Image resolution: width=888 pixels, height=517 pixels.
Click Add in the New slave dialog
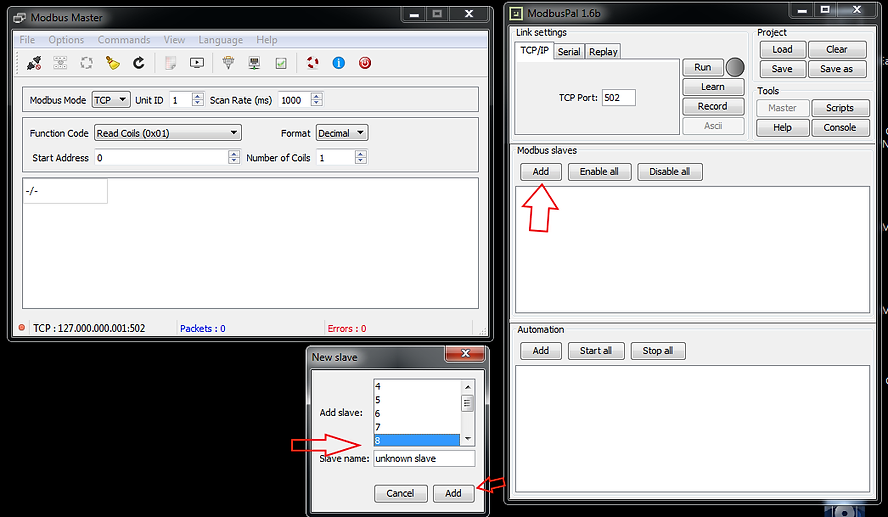[453, 493]
